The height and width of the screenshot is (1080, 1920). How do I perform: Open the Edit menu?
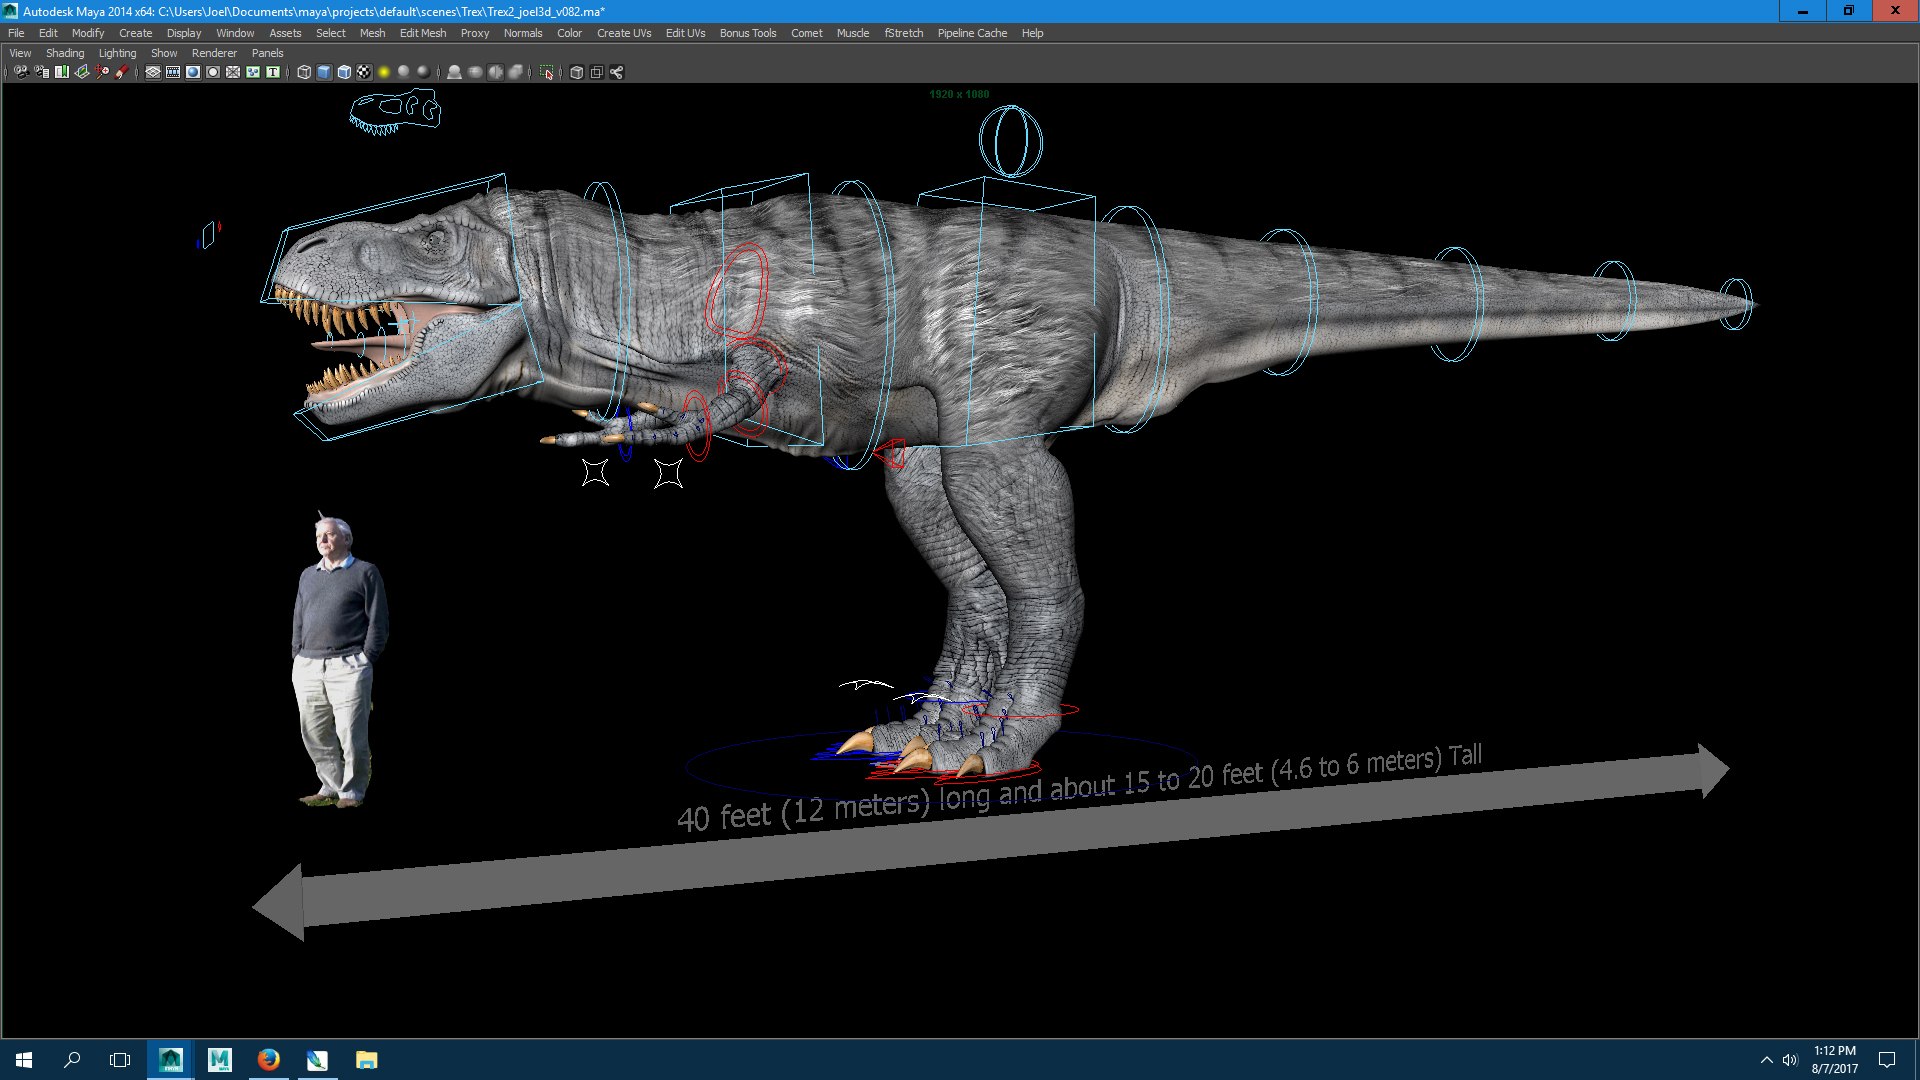tap(48, 33)
